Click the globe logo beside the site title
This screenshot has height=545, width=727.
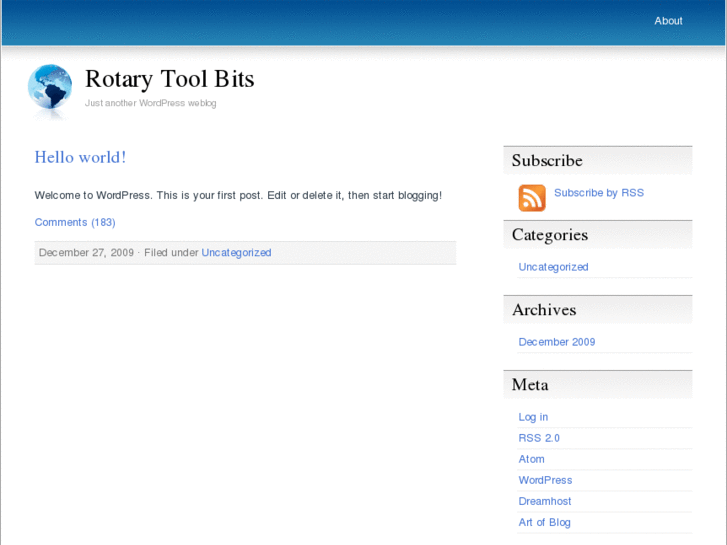pyautogui.click(x=50, y=87)
